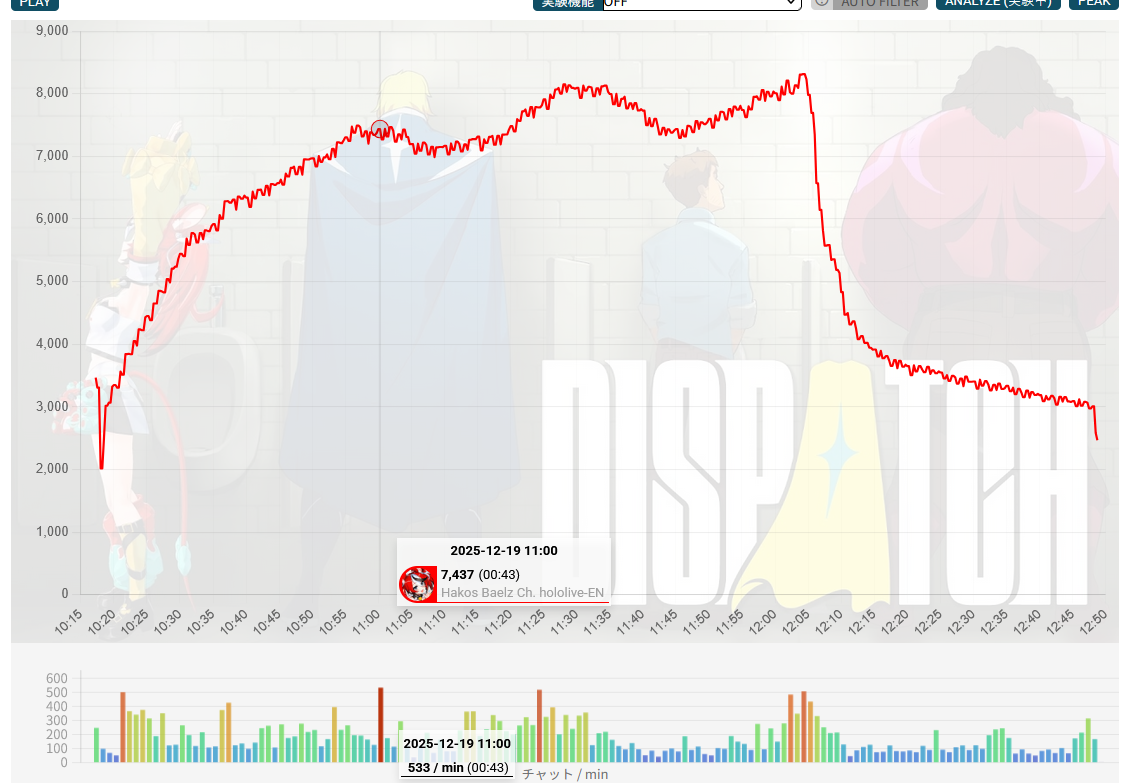Screen dimensions: 1125x783
Task: Click the チャット / min axis label
Action: point(565,774)
